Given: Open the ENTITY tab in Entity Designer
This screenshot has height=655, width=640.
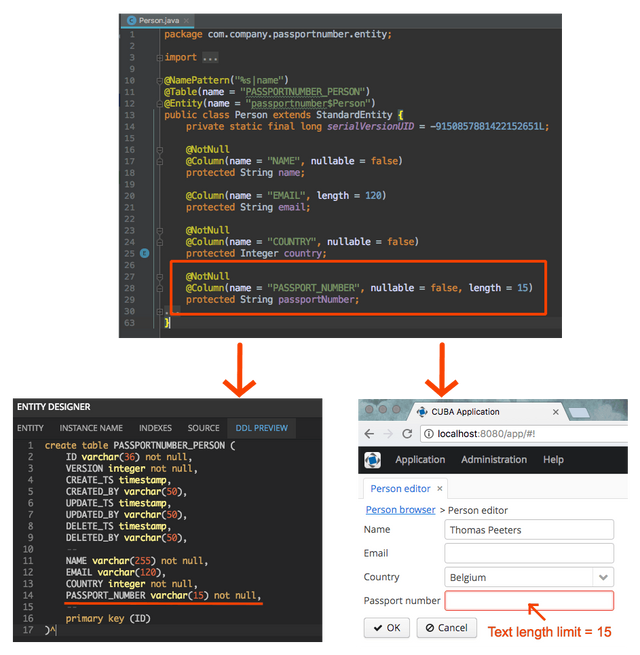Looking at the screenshot, I should [x=30, y=428].
